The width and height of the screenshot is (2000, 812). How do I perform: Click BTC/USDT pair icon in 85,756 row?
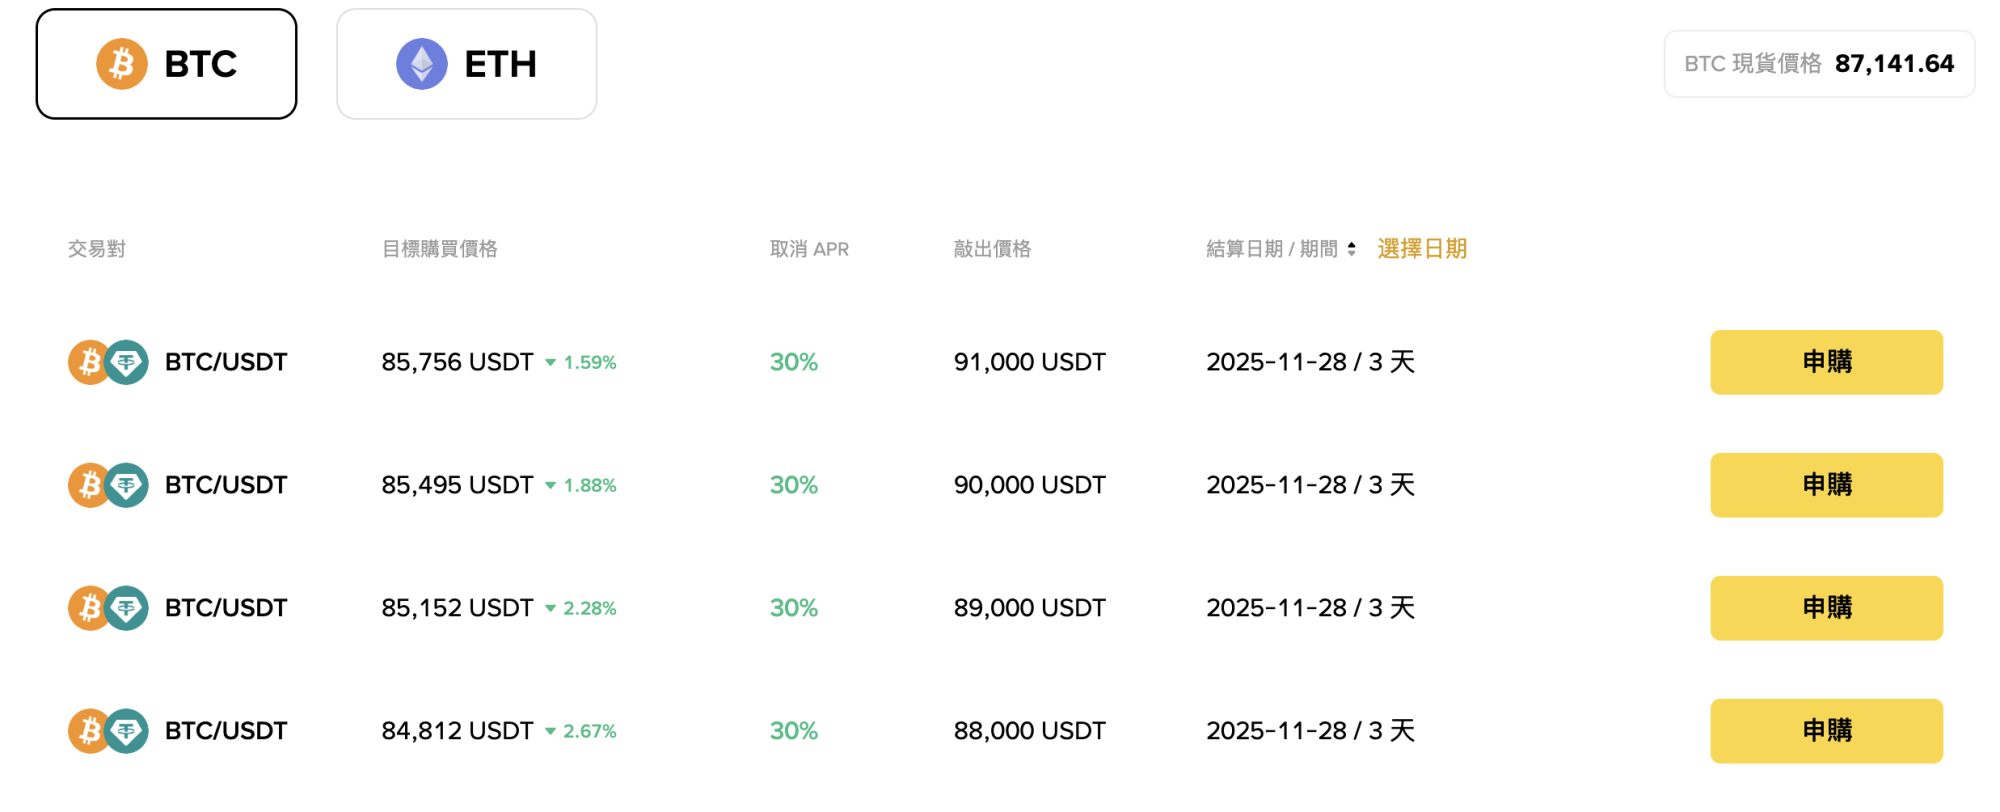(108, 362)
